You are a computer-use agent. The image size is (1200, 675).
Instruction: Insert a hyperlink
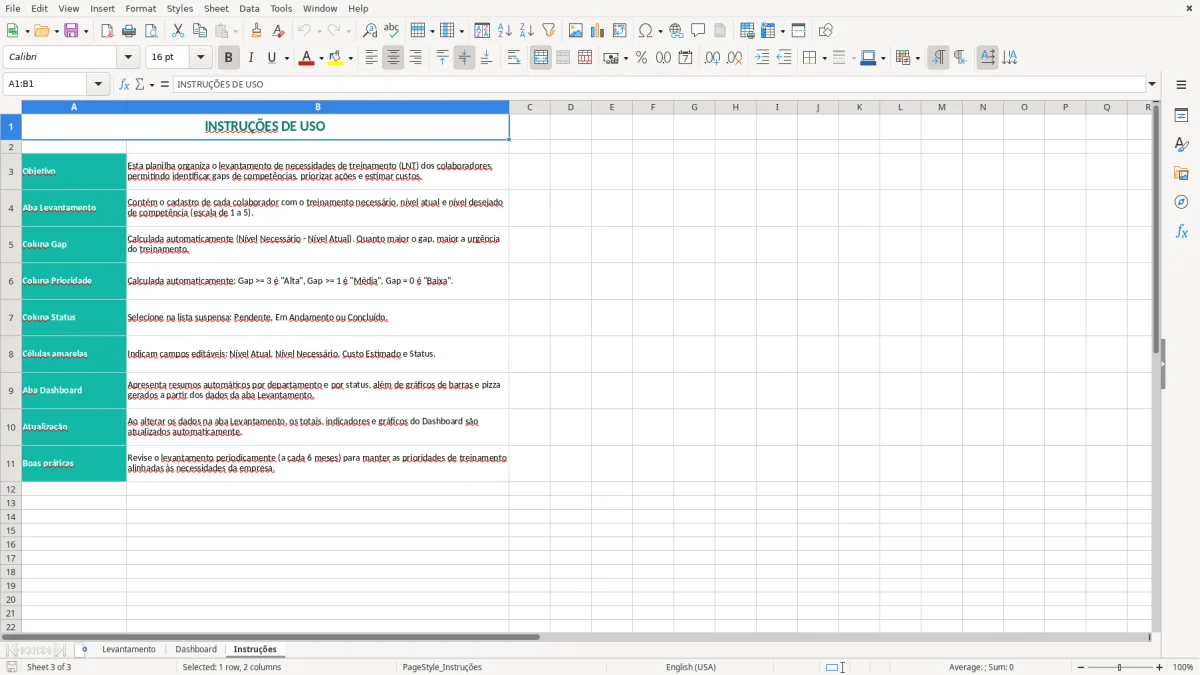coord(676,31)
